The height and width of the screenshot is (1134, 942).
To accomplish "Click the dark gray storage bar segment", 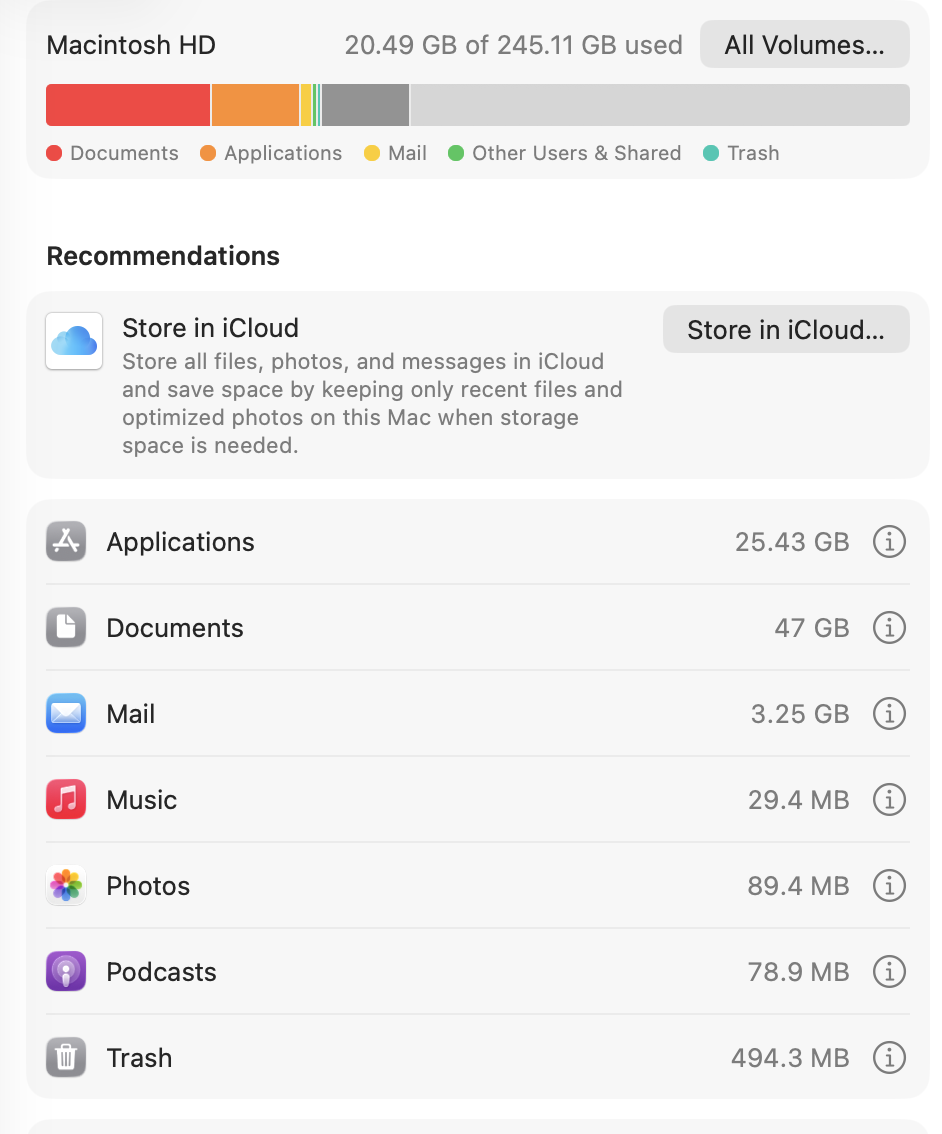I will coord(365,105).
